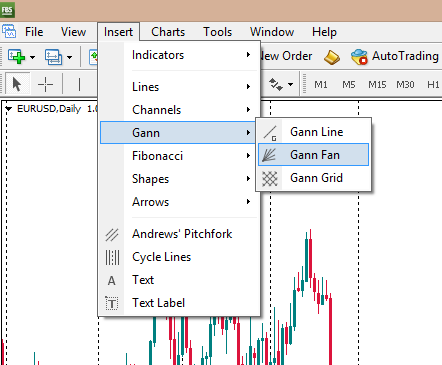Expand the Channels submenu
The height and width of the screenshot is (365, 442).
(x=179, y=110)
